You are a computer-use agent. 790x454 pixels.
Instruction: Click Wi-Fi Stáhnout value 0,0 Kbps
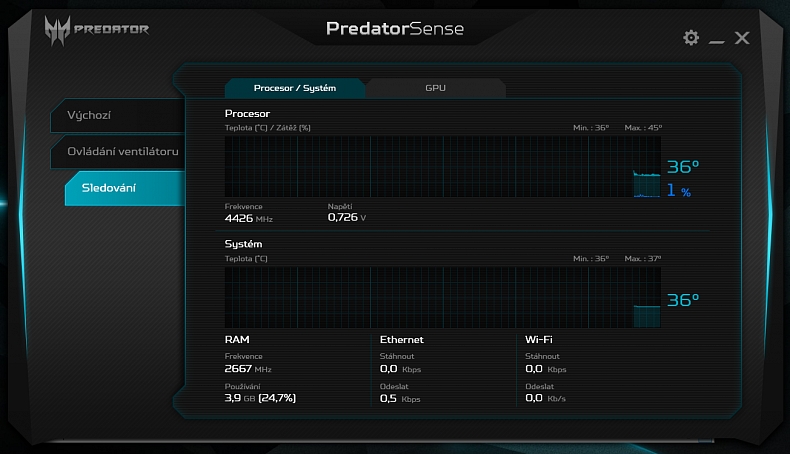point(546,369)
